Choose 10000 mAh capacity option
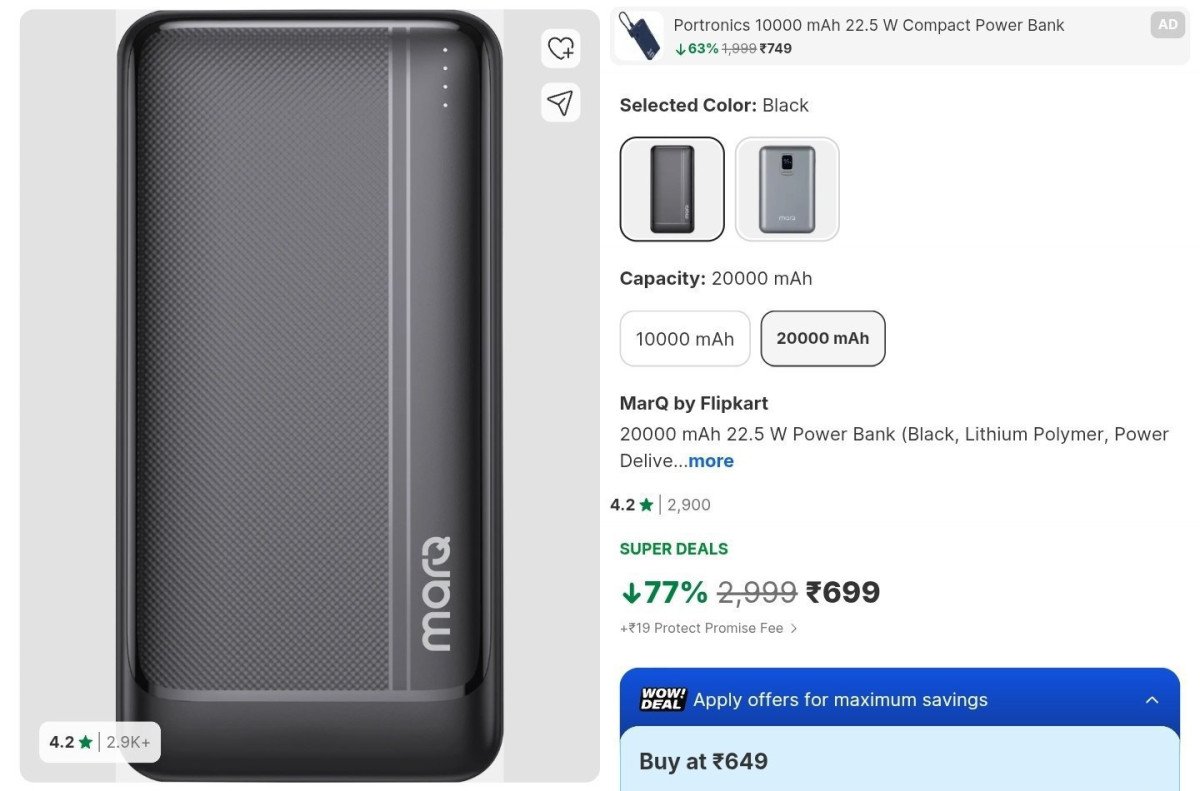Screen dimensions: 1200x791 tap(685, 339)
